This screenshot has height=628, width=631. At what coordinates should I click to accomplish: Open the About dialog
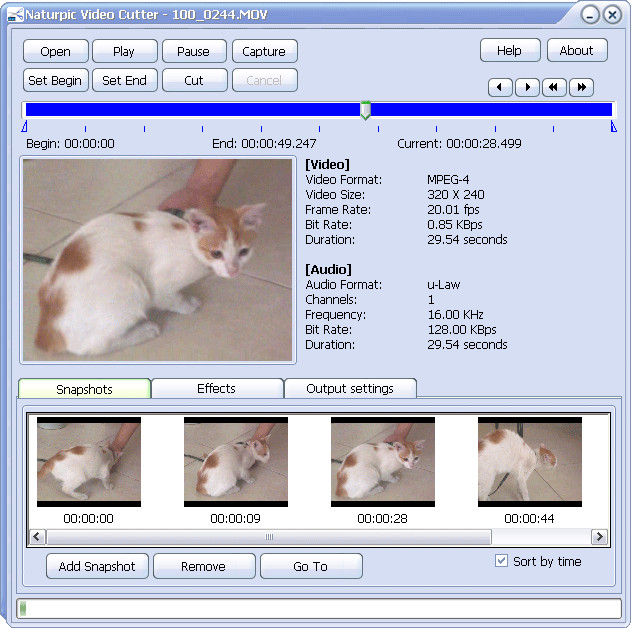click(577, 50)
